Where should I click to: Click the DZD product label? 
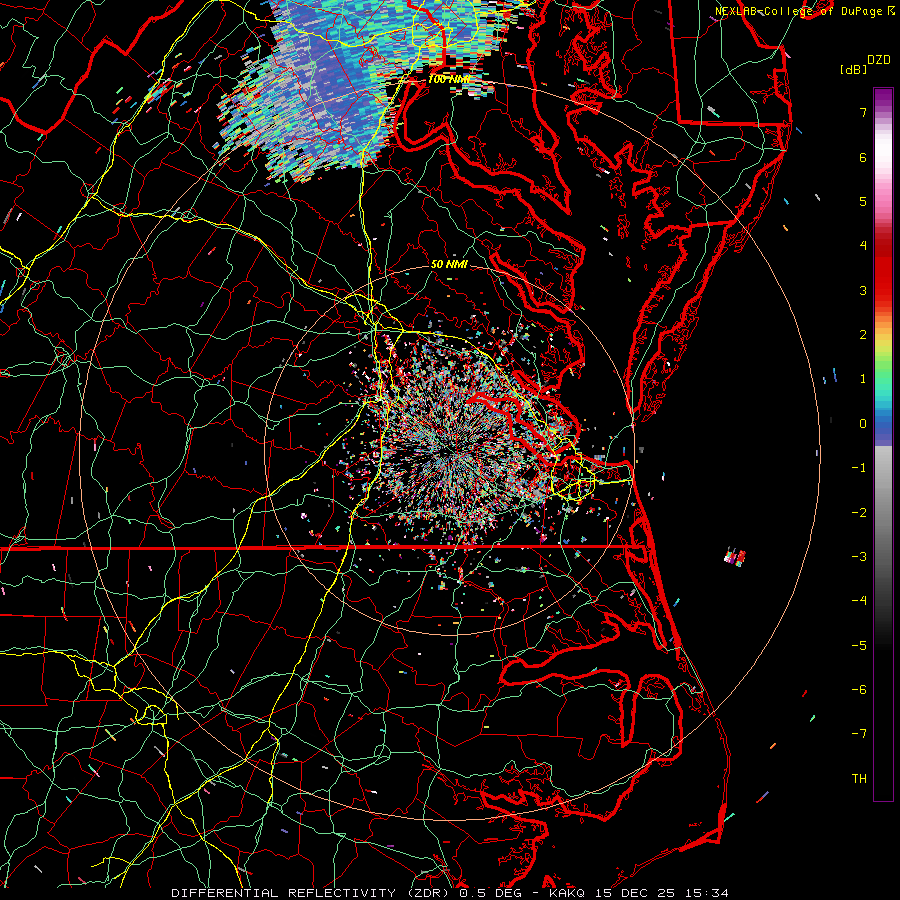tap(879, 60)
